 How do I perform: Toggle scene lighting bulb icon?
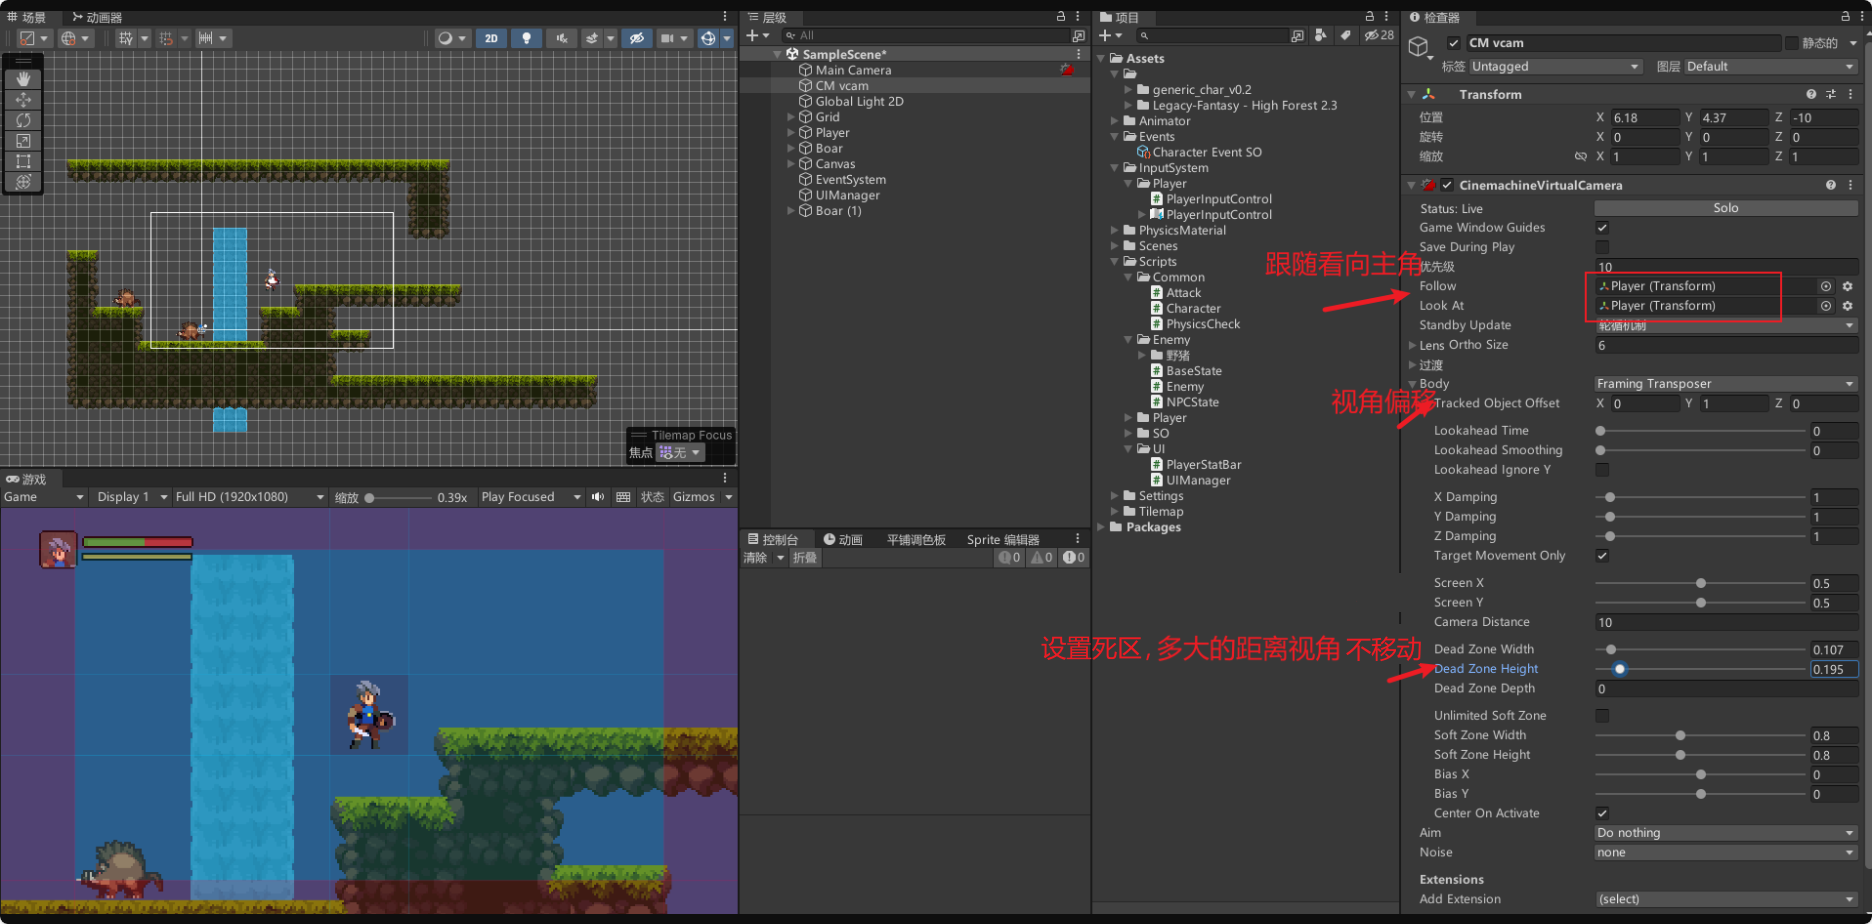pos(526,38)
